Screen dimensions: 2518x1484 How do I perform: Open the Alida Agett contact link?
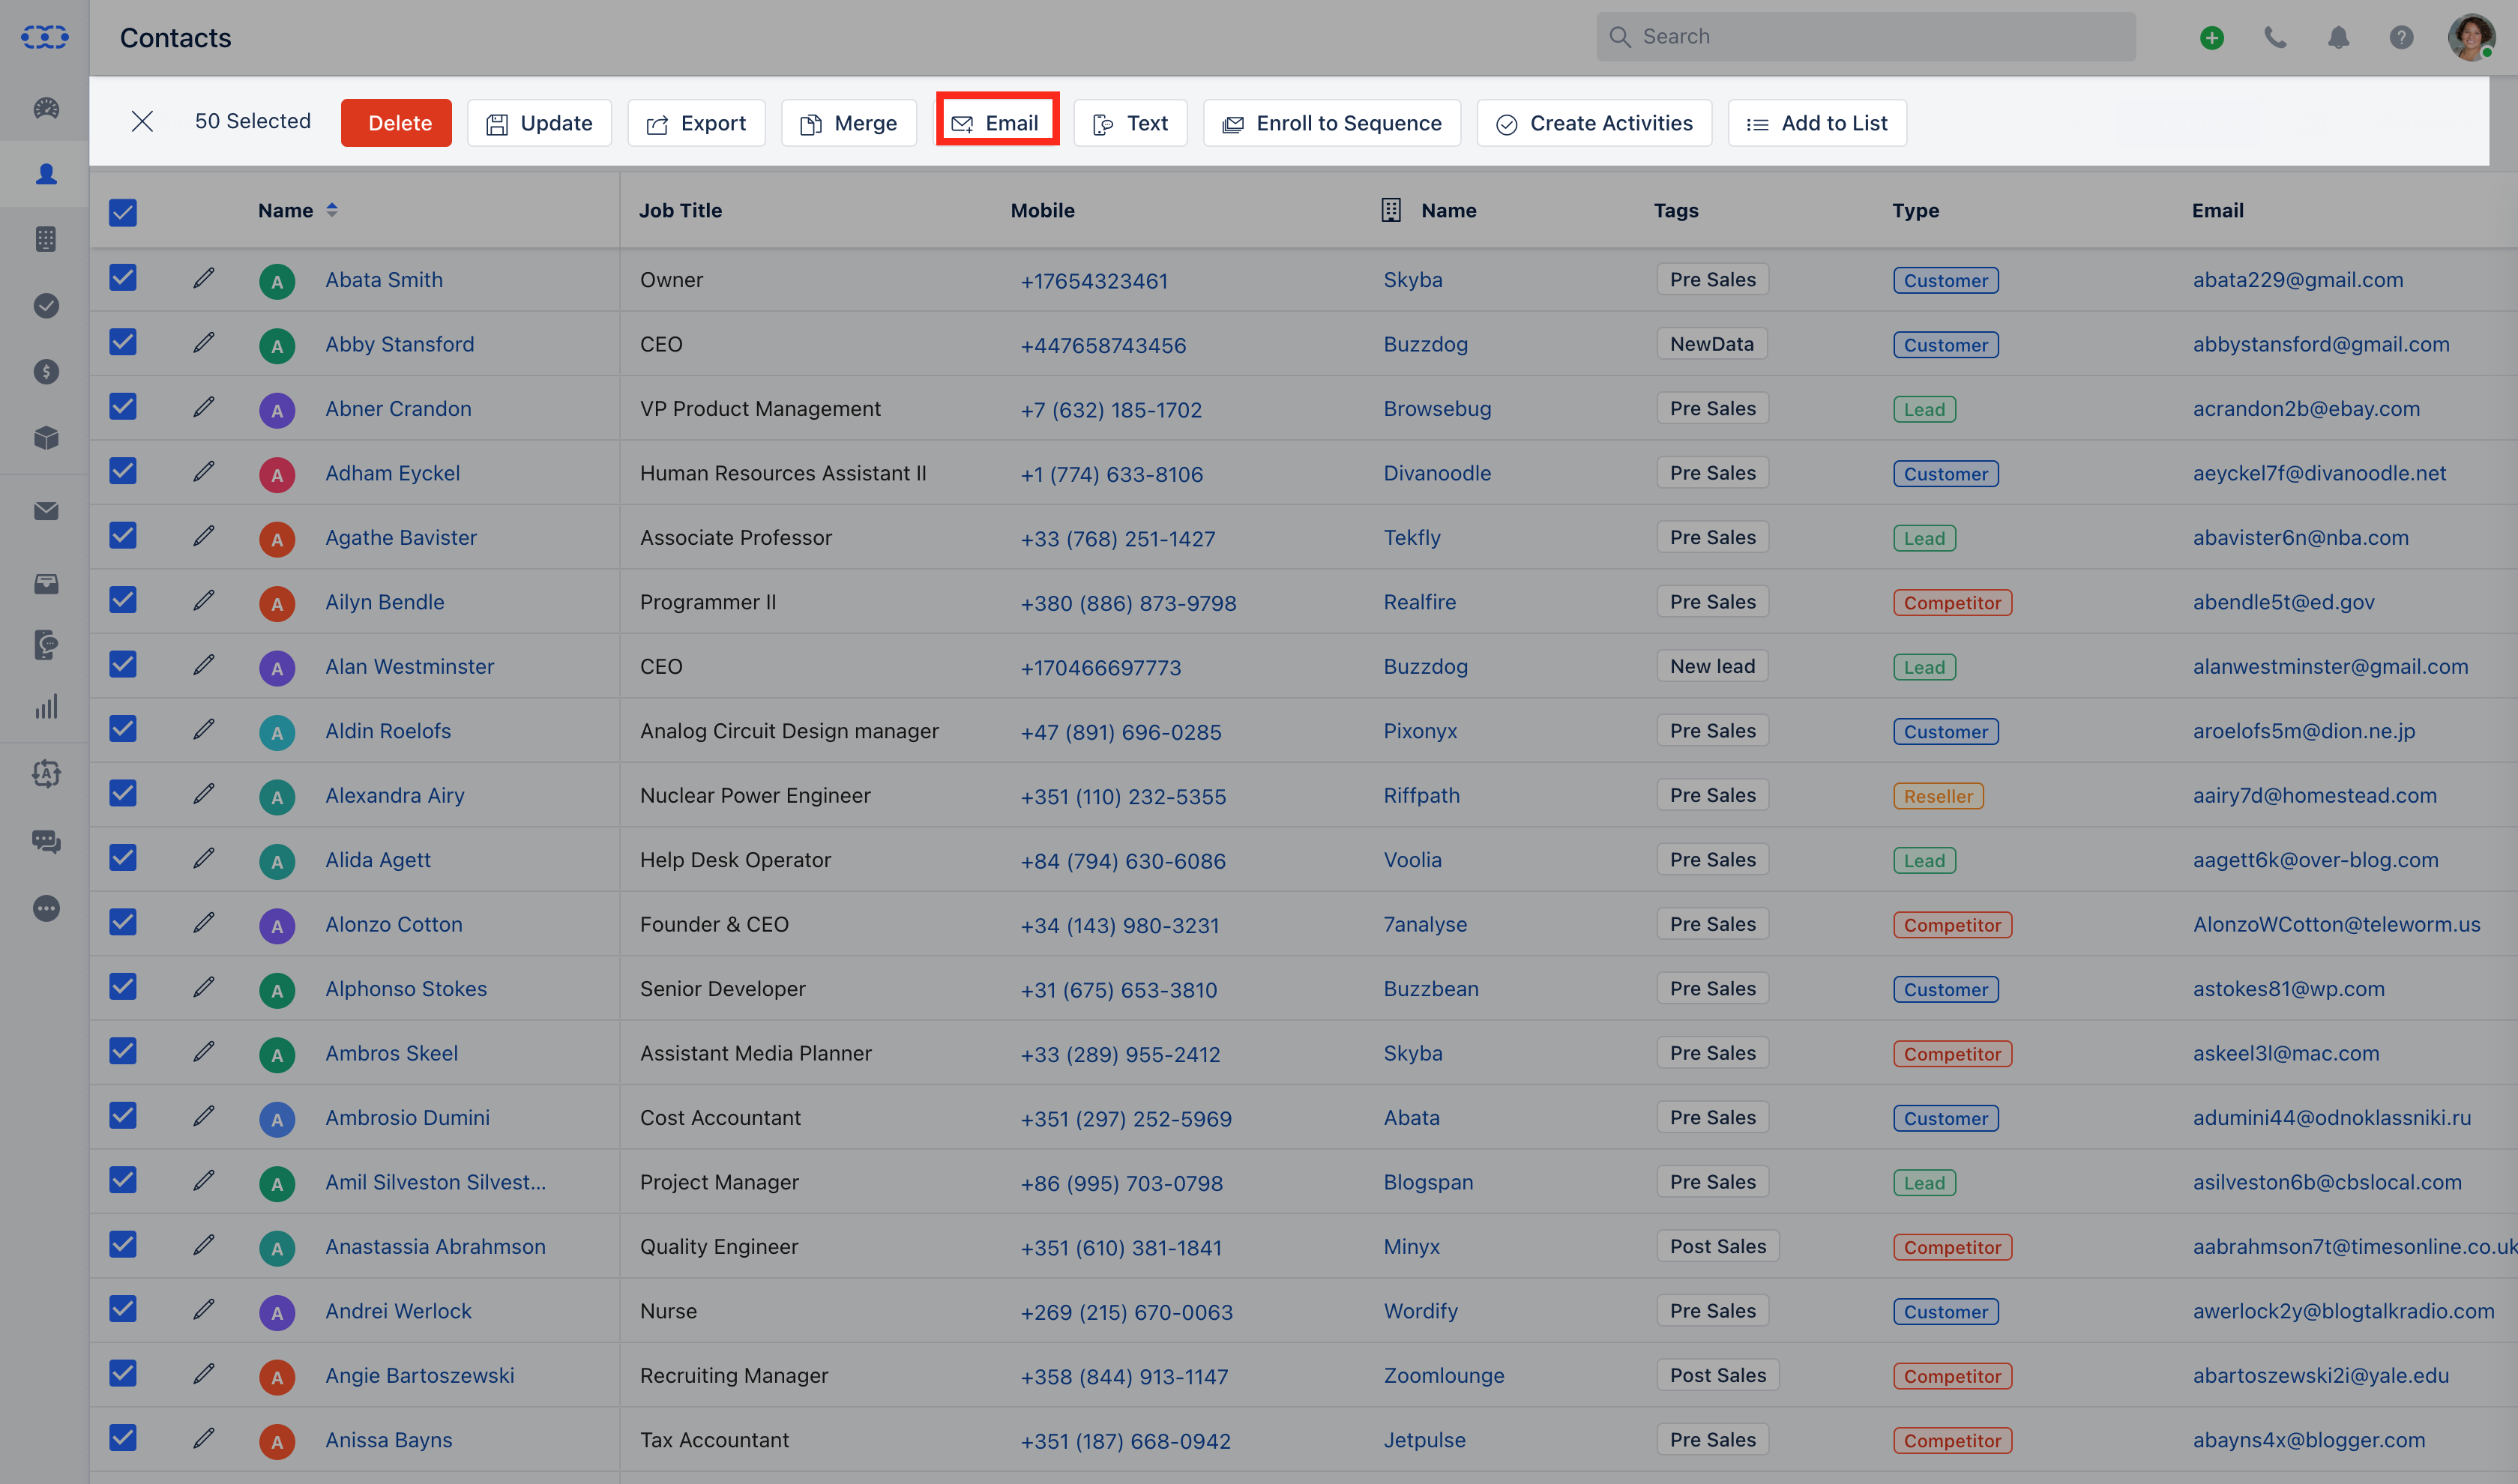pos(378,860)
